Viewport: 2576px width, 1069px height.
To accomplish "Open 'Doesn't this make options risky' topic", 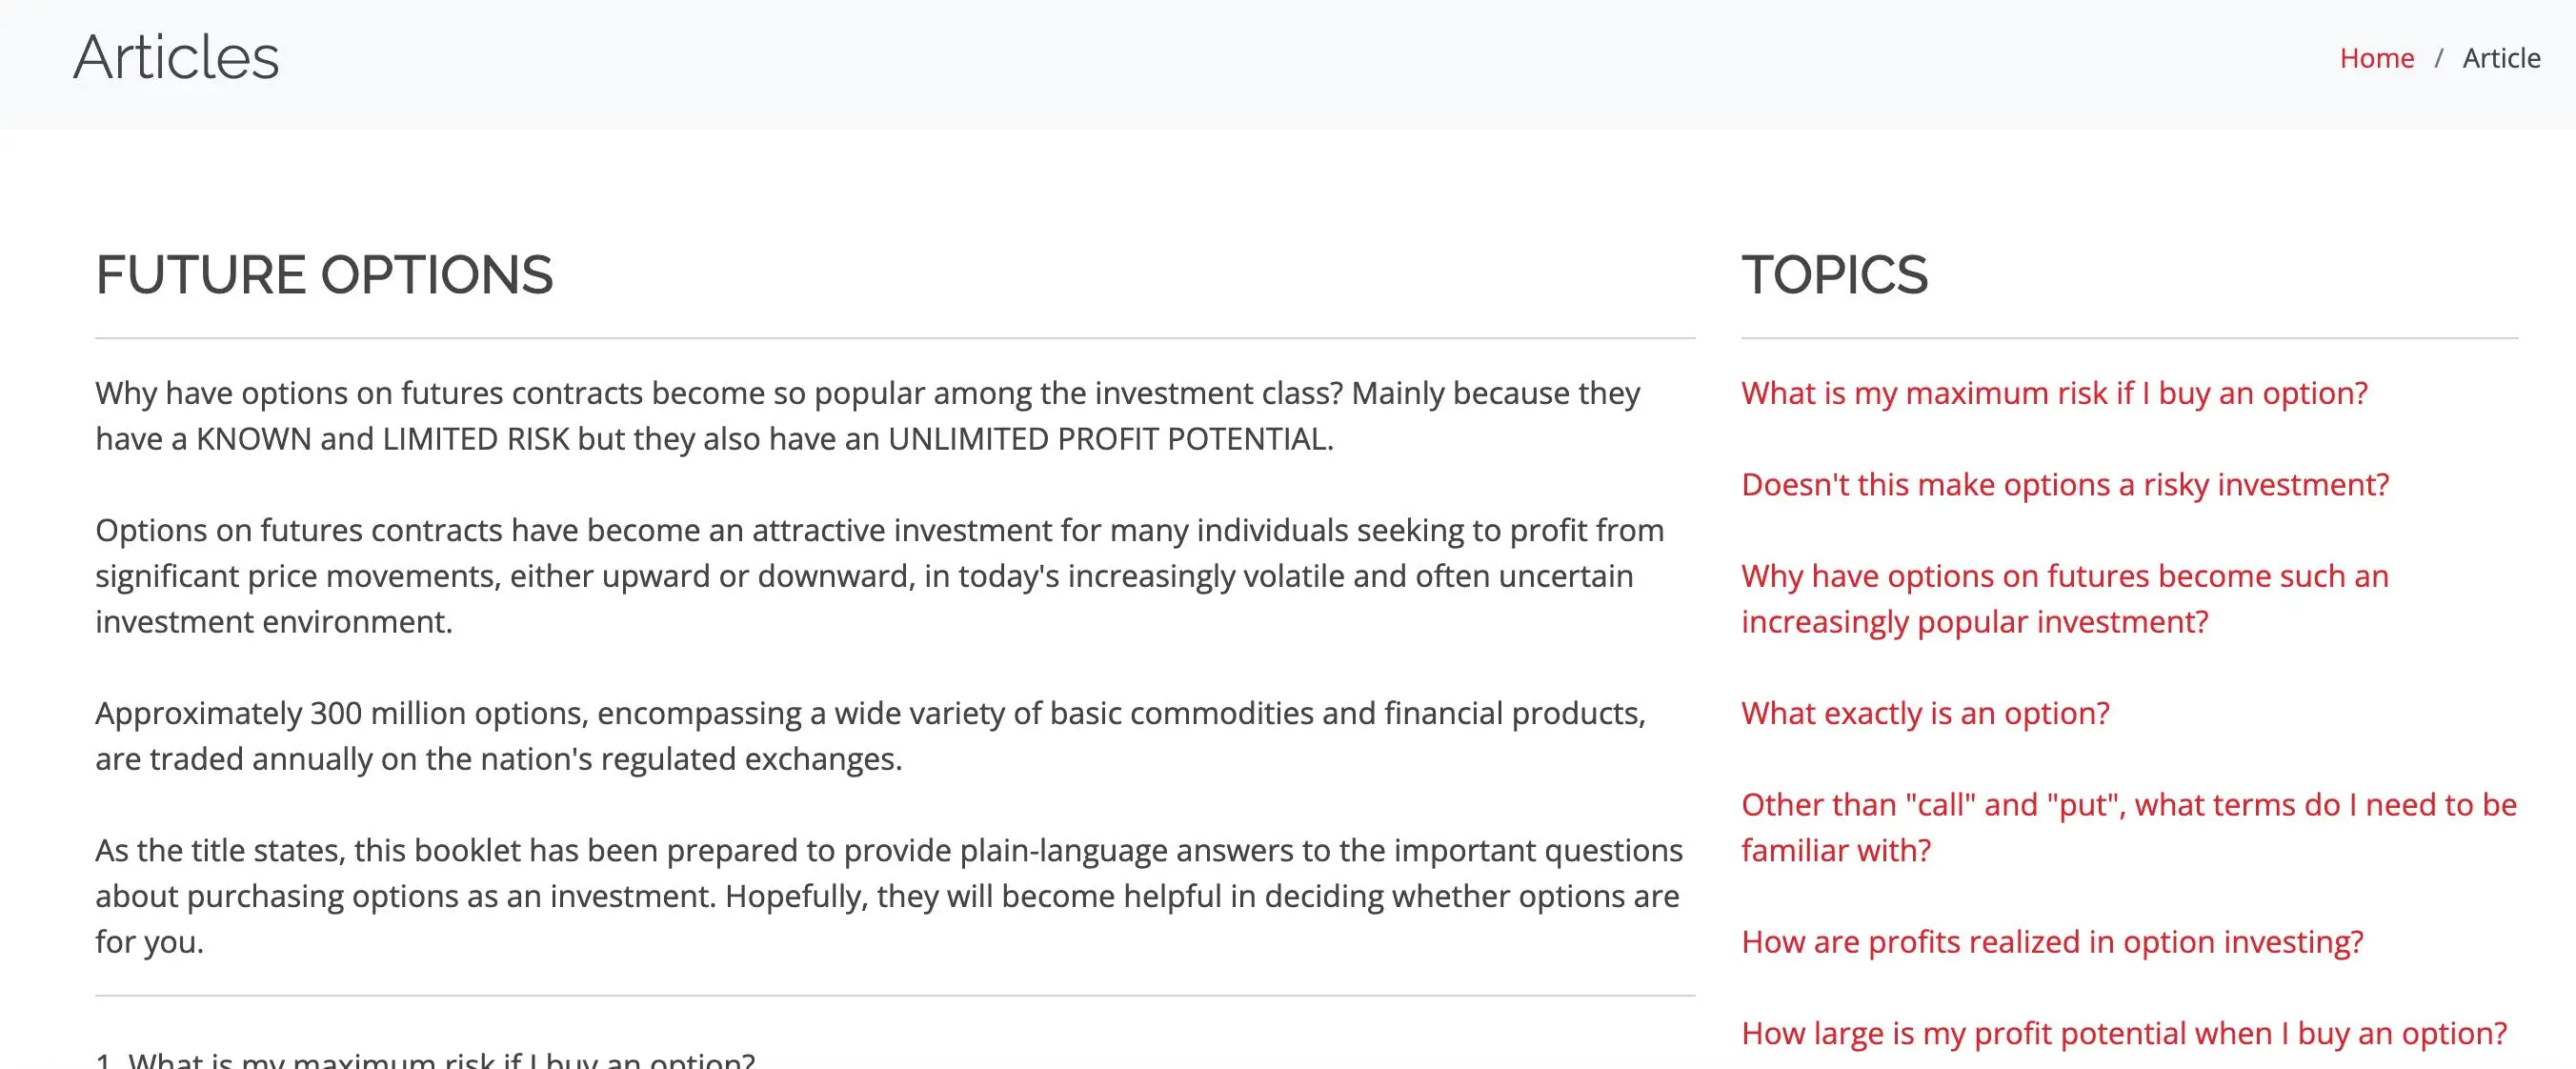I will point(2065,485).
